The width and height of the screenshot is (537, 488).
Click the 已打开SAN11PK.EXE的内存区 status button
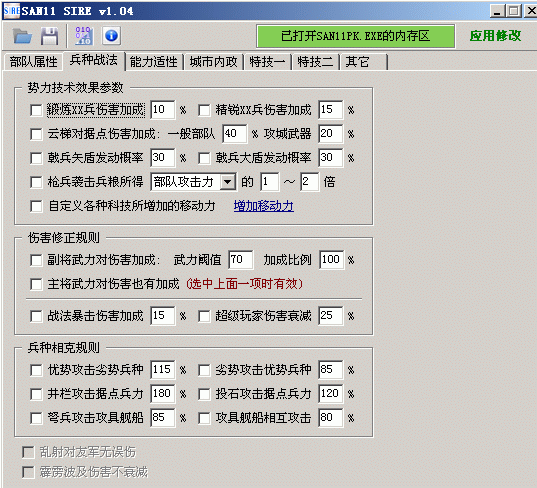point(355,36)
